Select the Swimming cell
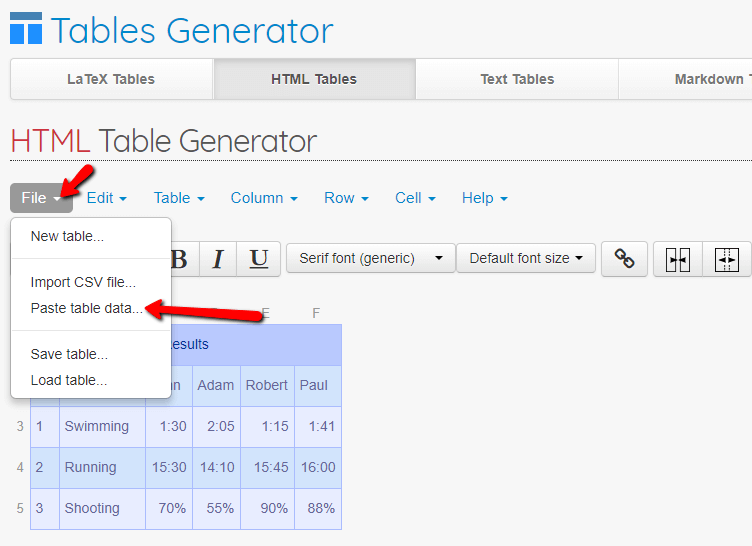The height and width of the screenshot is (546, 752). (x=102, y=427)
